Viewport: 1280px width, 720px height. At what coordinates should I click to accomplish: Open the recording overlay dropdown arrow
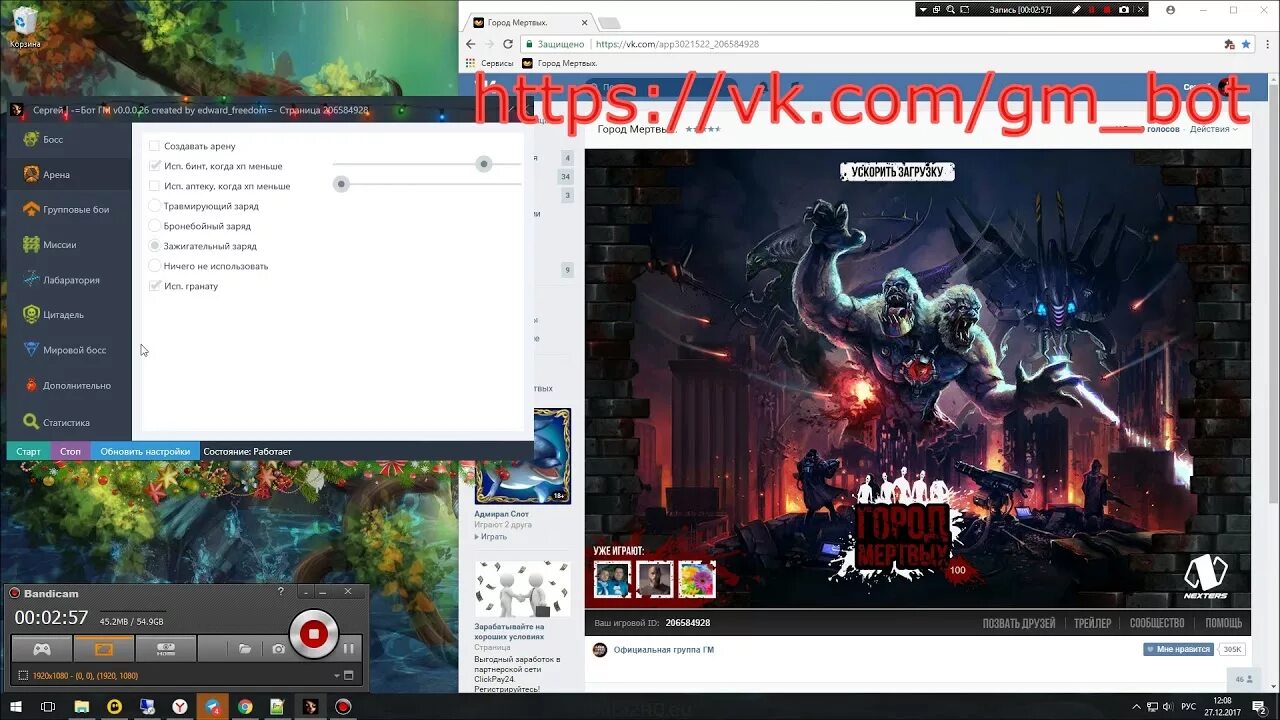pyautogui.click(x=922, y=9)
